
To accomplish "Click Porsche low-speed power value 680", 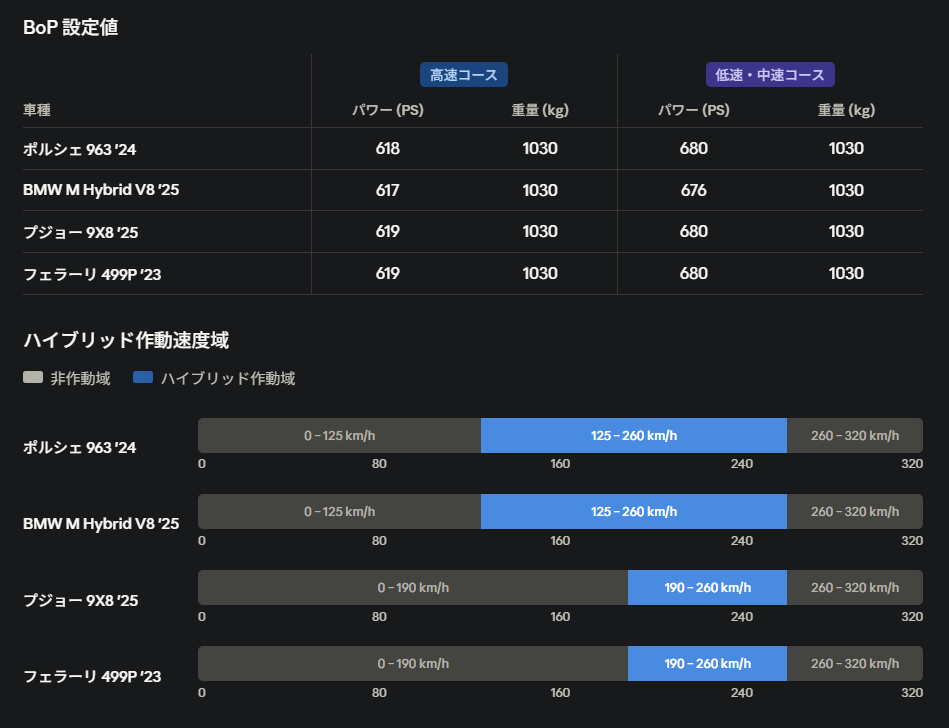I will [694, 148].
